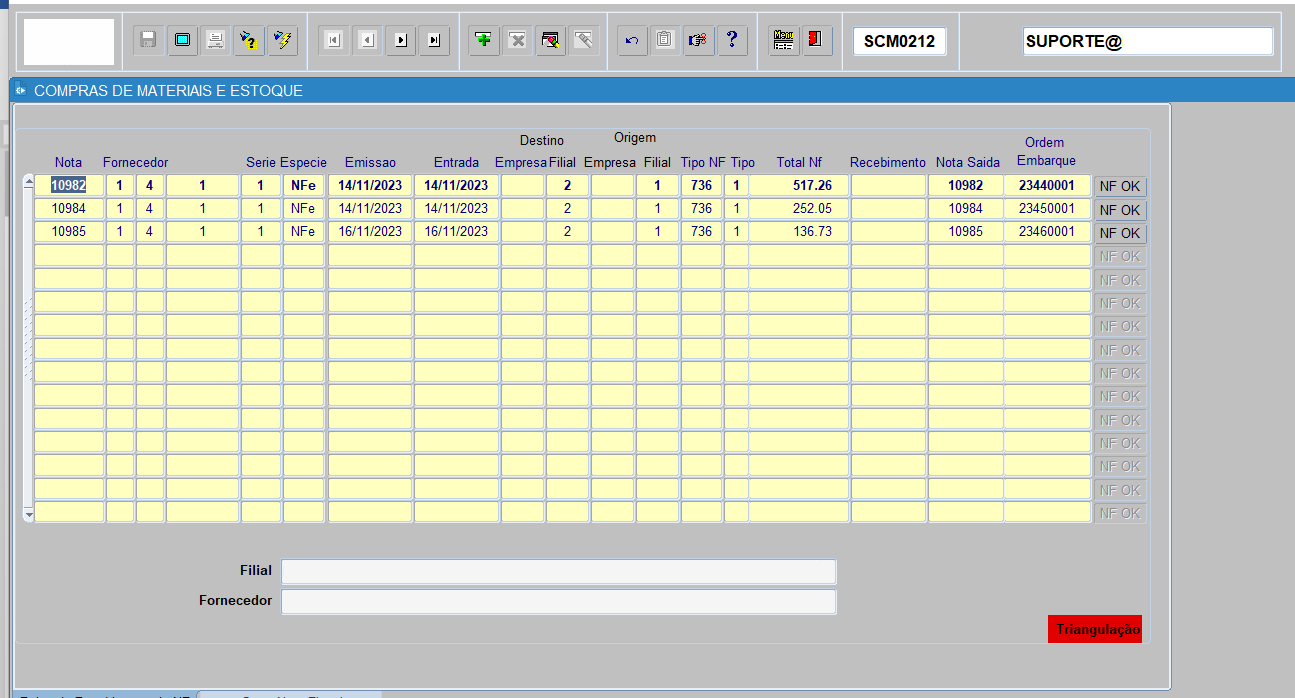1295x698 pixels.
Task: Go to previous record arrow icon
Action: [367, 40]
